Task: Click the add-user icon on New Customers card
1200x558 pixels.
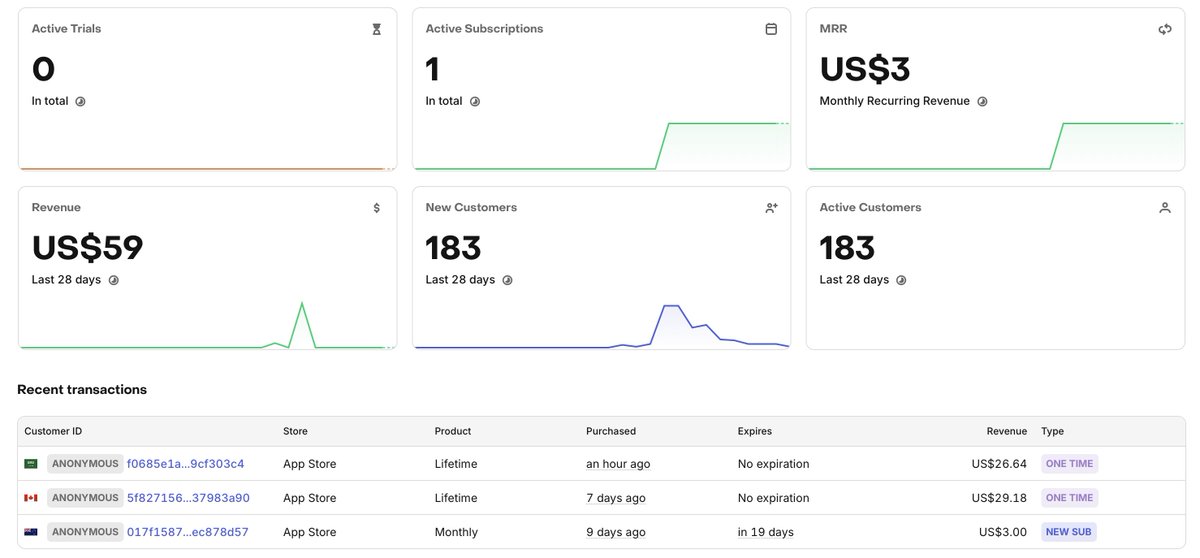Action: (771, 208)
